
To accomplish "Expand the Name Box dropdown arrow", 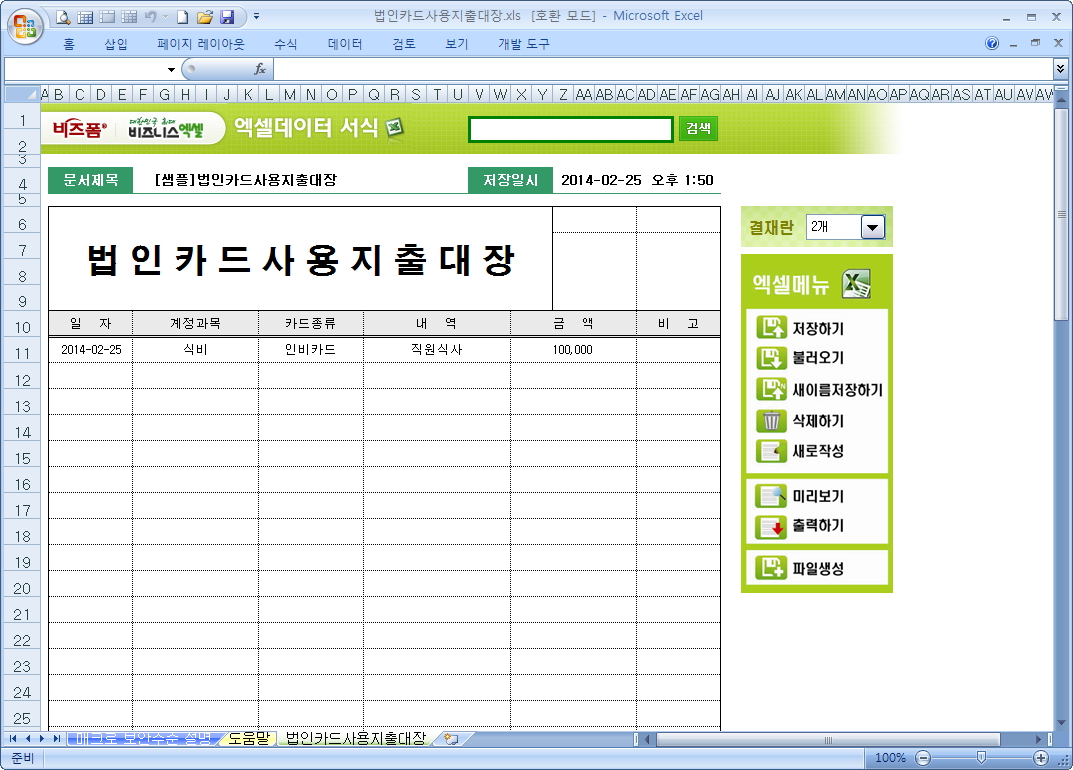I will click(x=171, y=70).
